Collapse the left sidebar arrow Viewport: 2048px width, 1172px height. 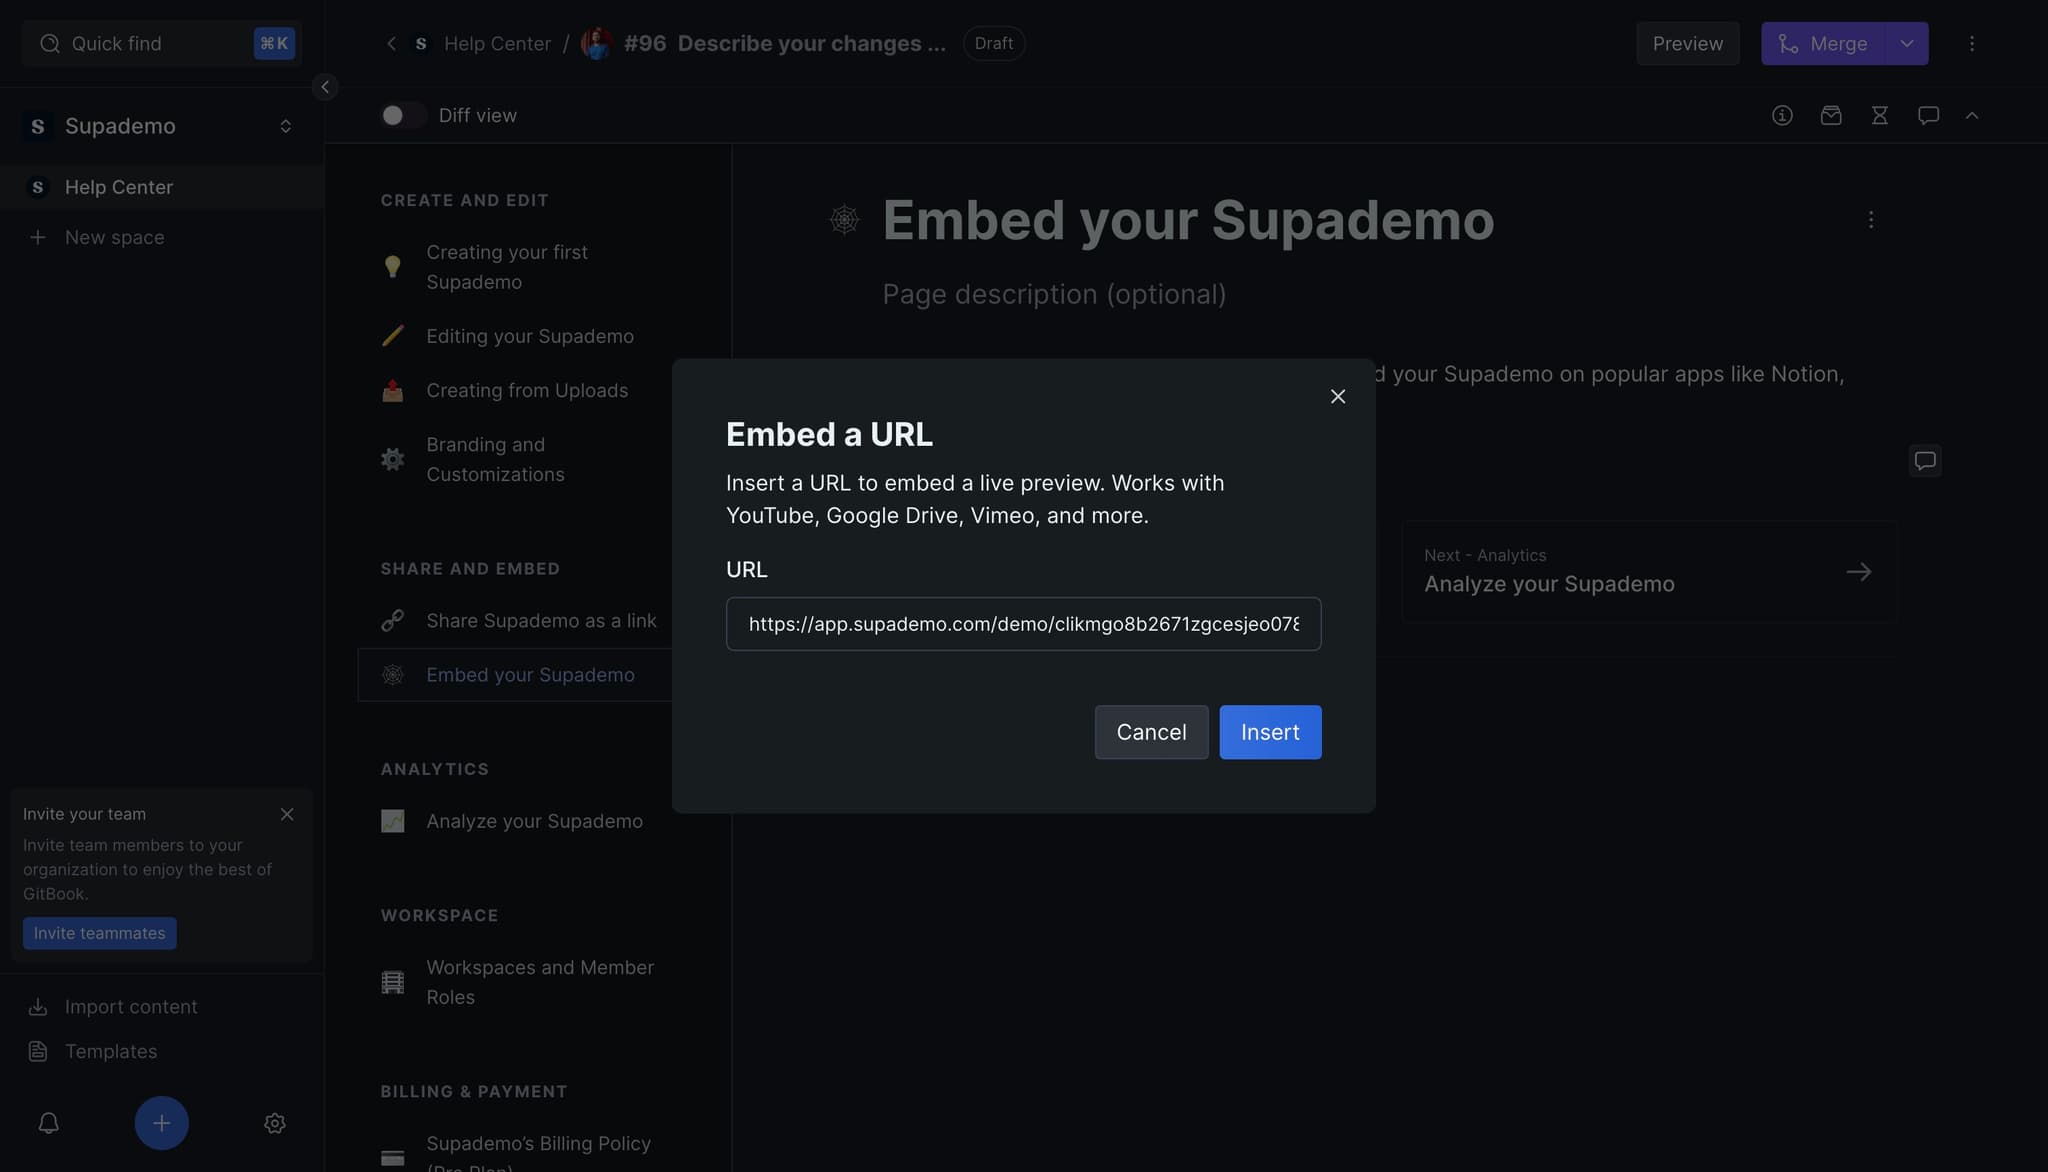(x=325, y=87)
